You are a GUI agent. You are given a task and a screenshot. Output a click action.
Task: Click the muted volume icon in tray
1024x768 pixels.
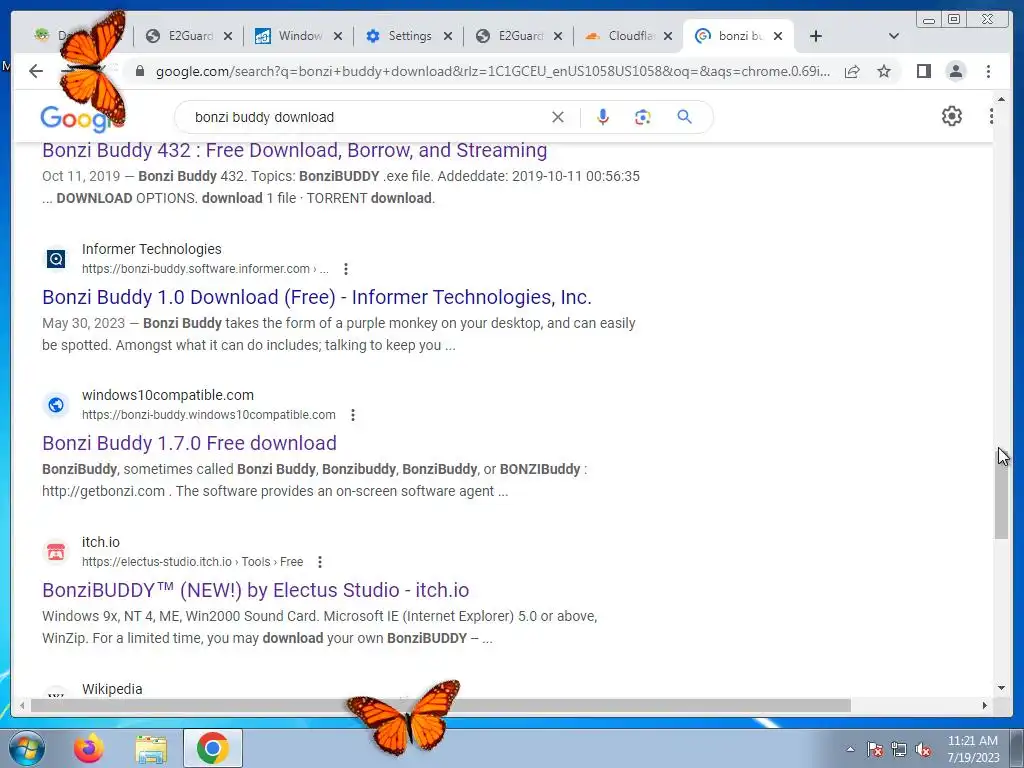click(x=923, y=750)
